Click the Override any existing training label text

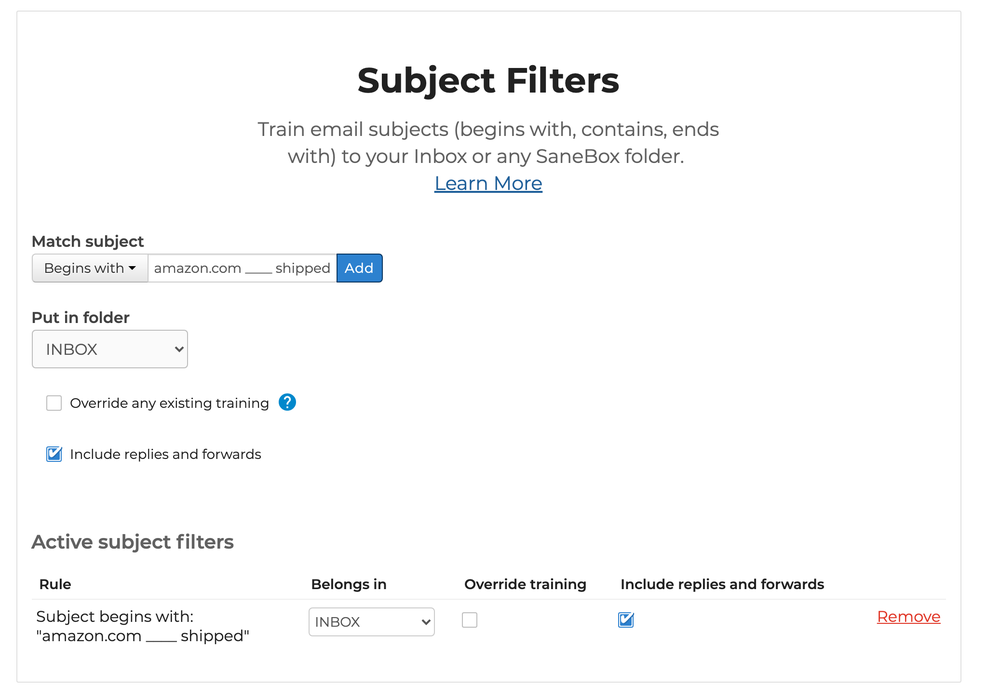169,403
